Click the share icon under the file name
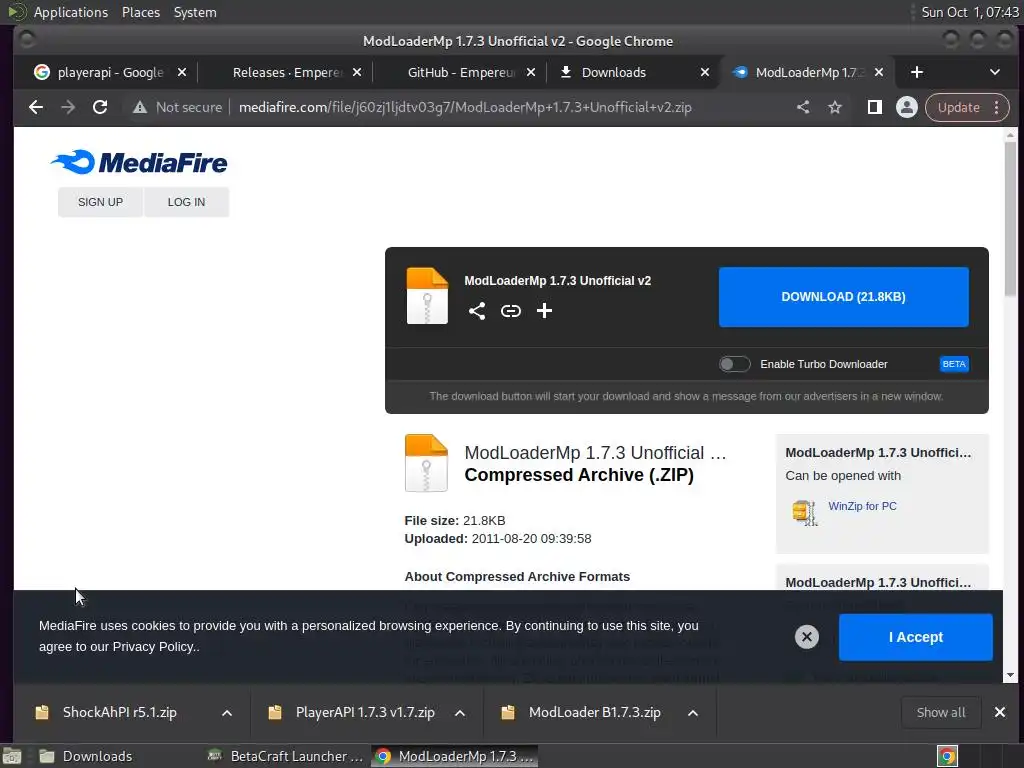 [477, 311]
